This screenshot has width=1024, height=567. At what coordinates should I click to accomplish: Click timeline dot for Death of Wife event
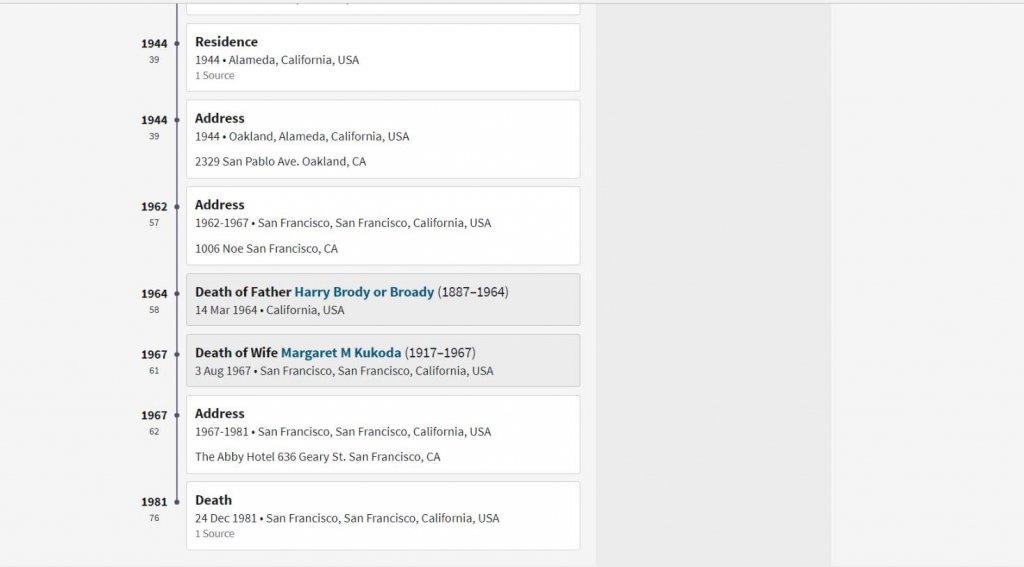pyautogui.click(x=177, y=355)
